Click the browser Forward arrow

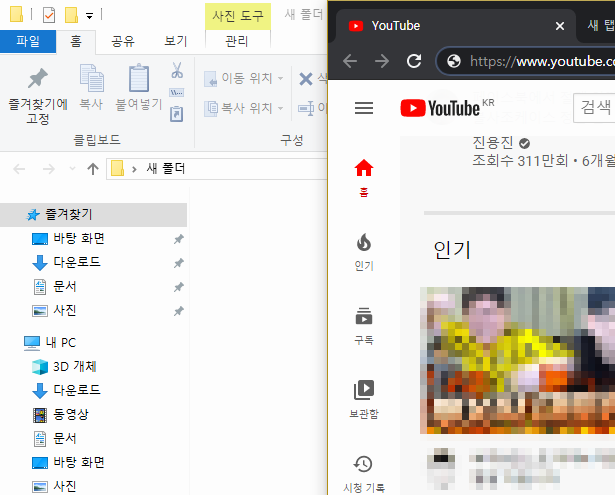tap(382, 61)
